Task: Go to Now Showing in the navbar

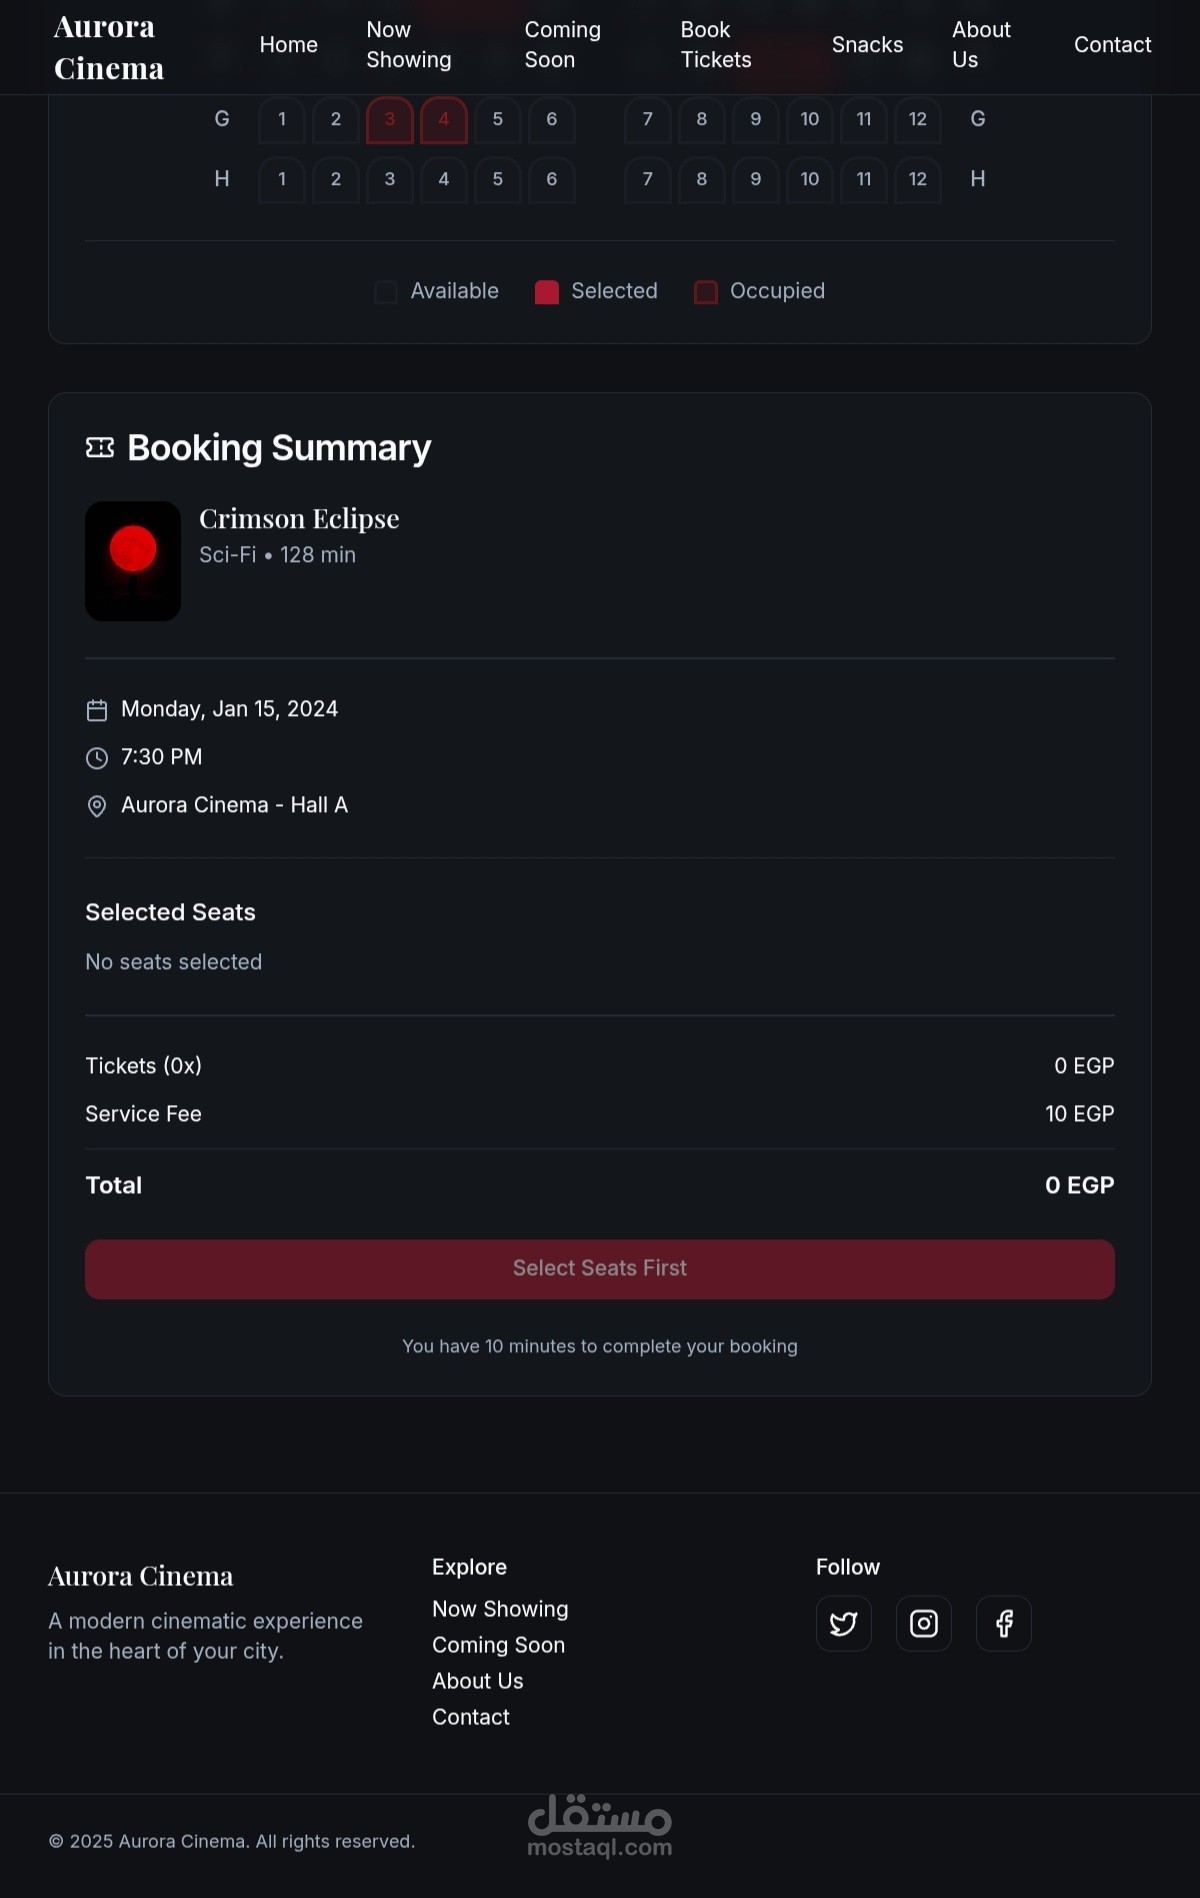Action: 408,45
